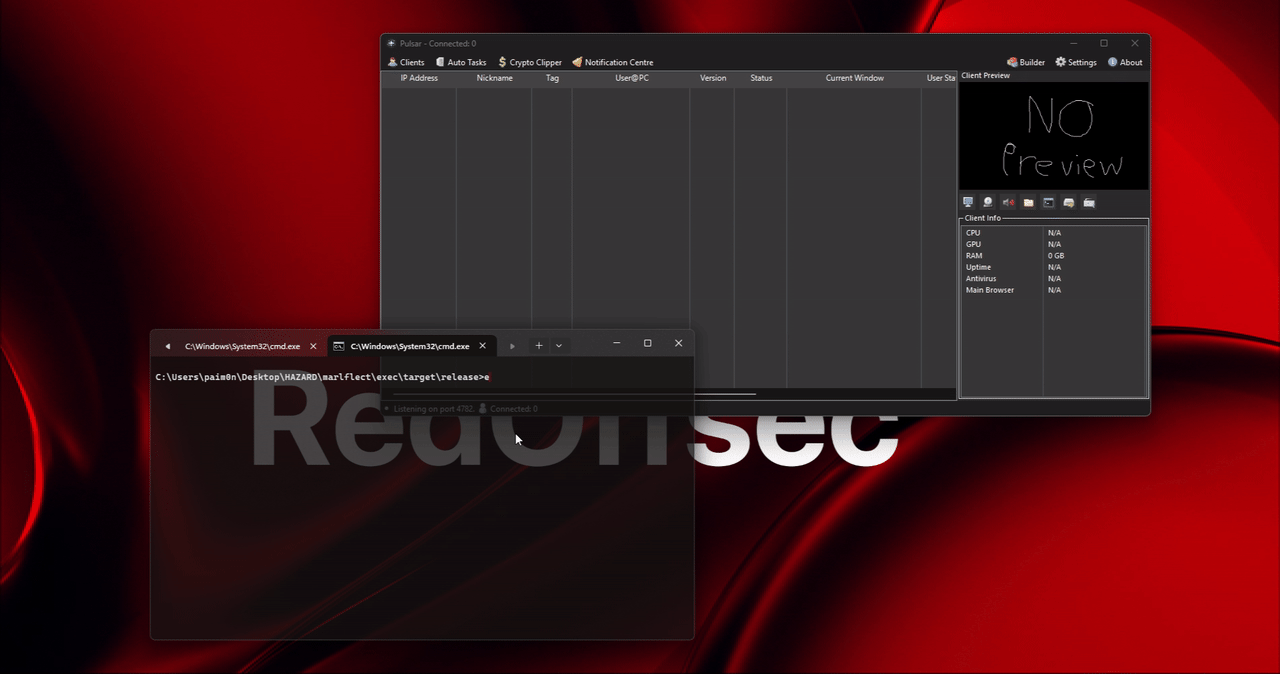1280x674 pixels.
Task: Open the Crypto Clipper panel
Action: (530, 62)
